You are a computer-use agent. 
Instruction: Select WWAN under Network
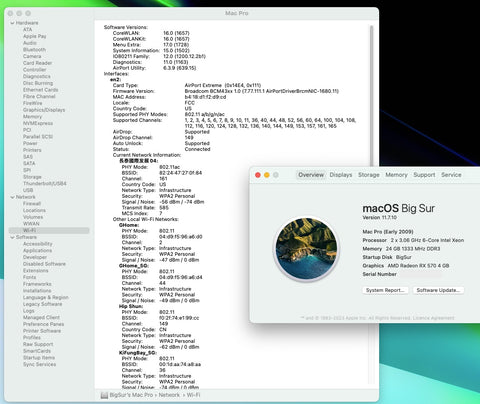pos(31,224)
